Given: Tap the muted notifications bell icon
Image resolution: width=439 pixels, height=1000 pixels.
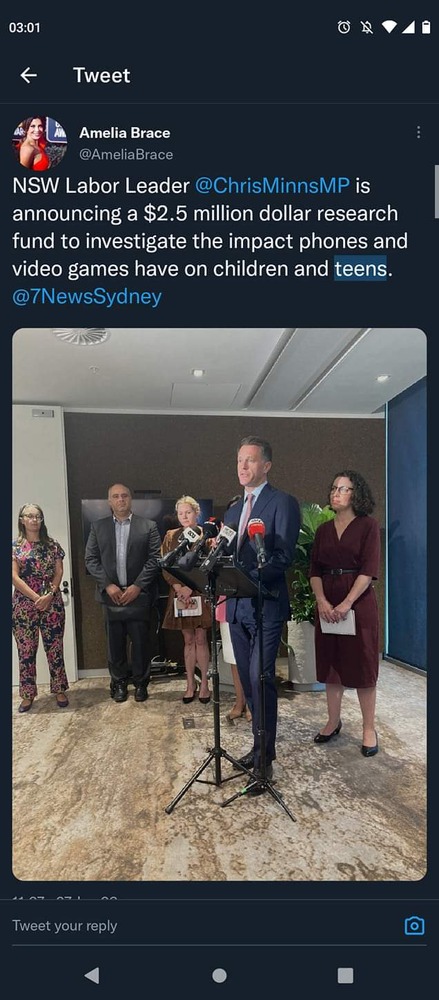Looking at the screenshot, I should click(367, 27).
